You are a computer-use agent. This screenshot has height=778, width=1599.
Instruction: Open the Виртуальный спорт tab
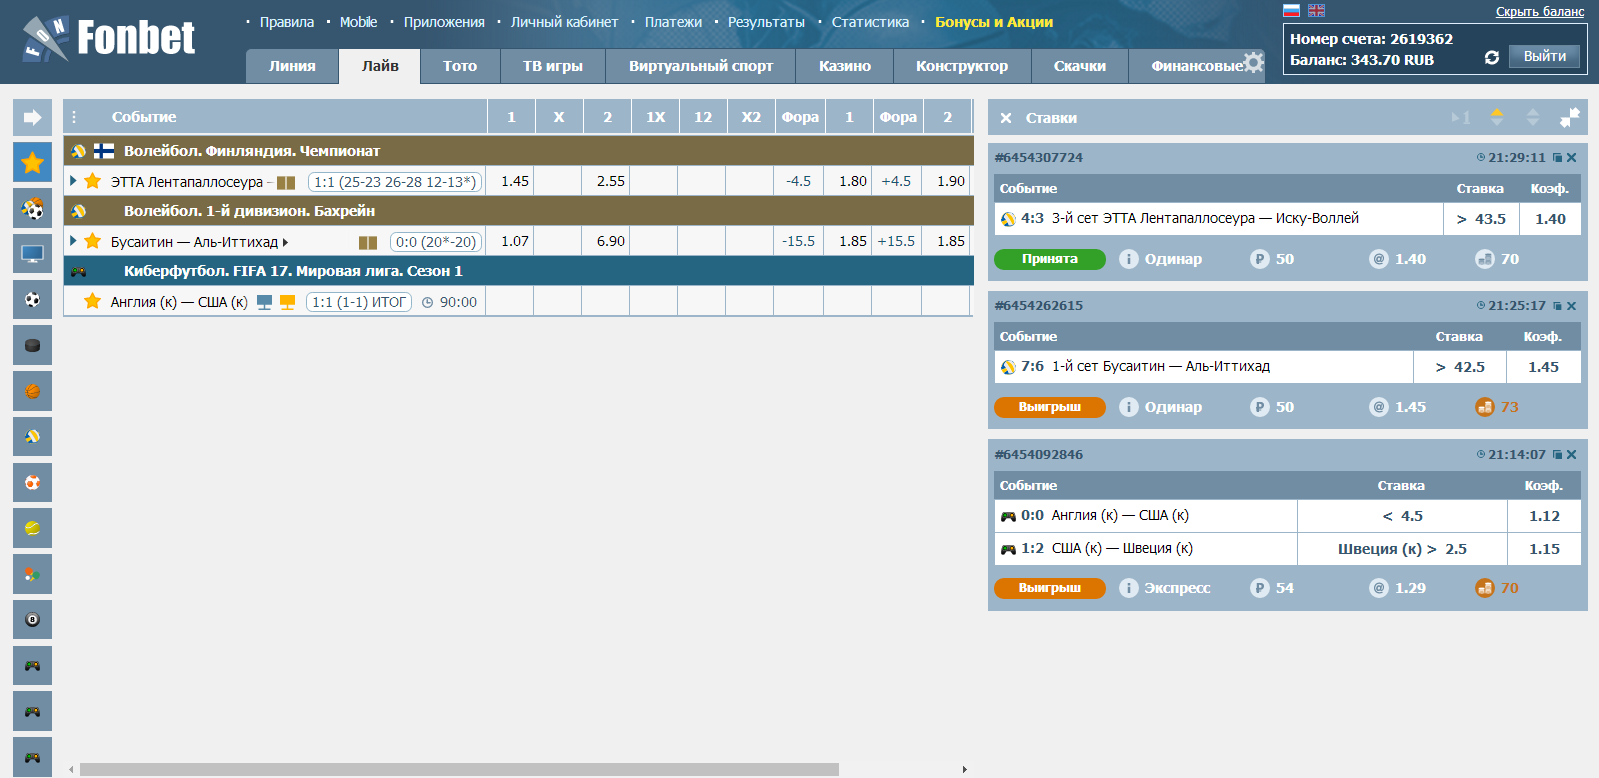tap(701, 66)
